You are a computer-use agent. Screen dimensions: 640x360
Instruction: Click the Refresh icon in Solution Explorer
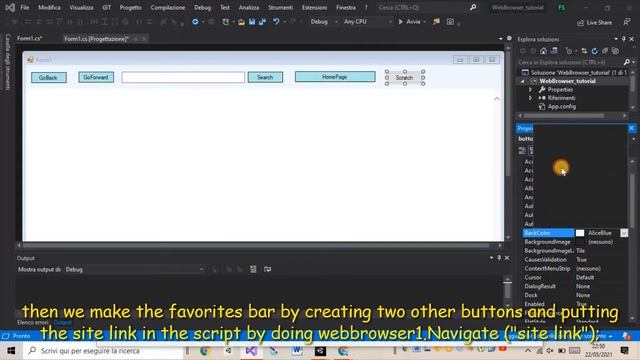(x=594, y=51)
